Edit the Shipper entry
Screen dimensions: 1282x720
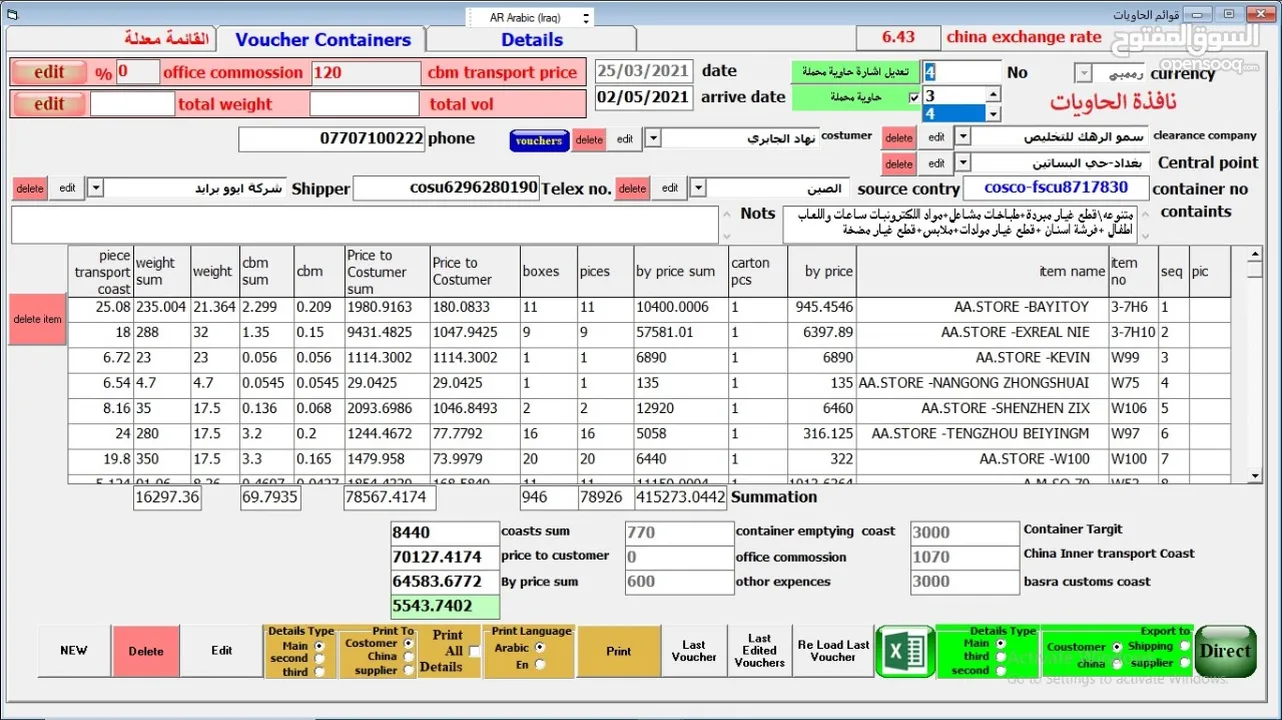tap(67, 187)
